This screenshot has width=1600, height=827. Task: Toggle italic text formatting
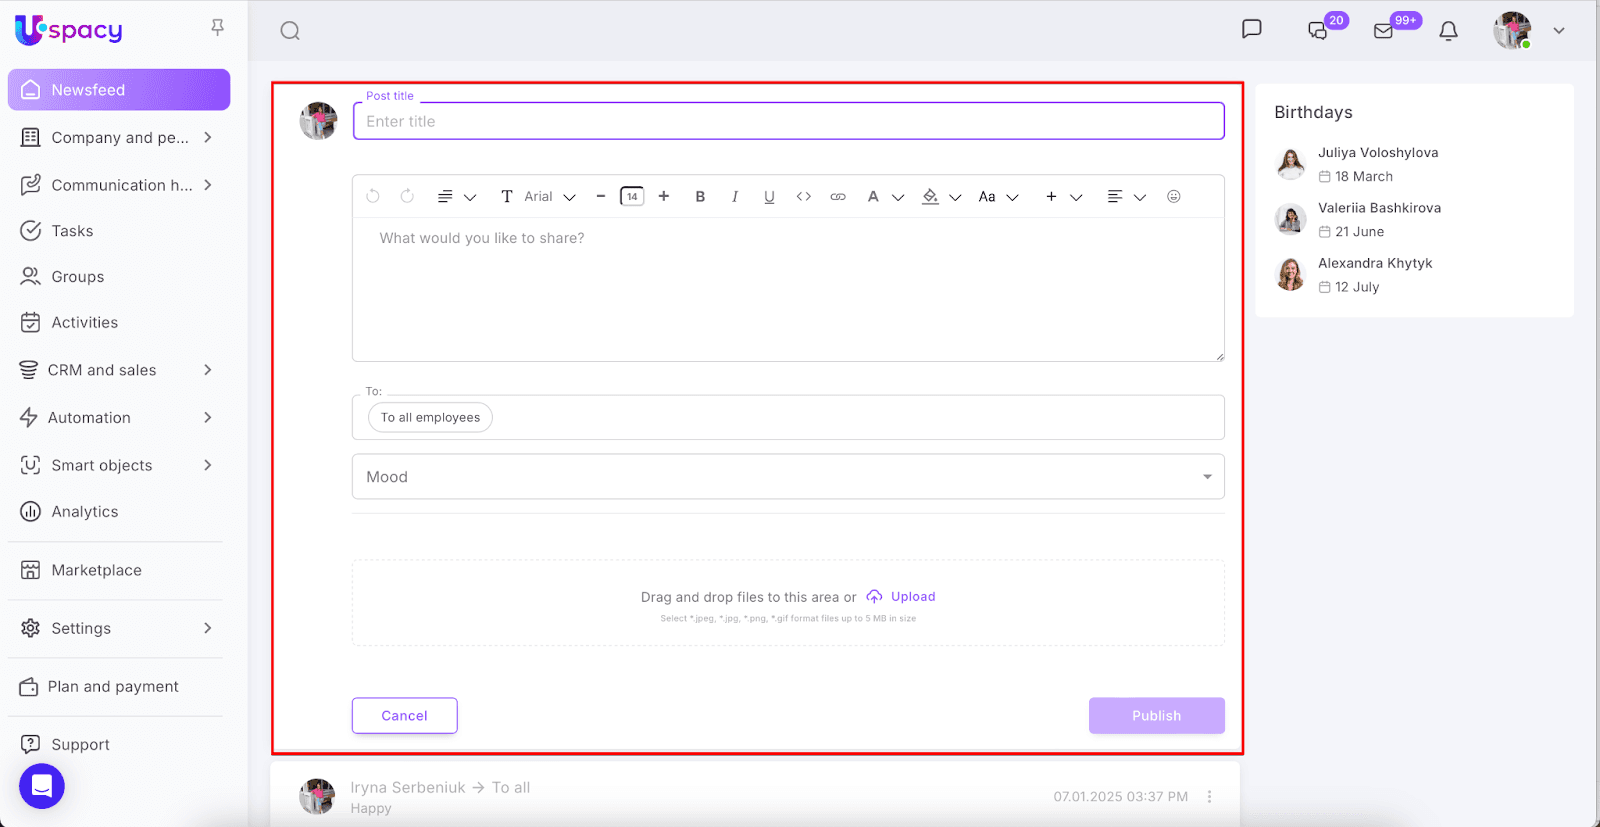point(735,197)
